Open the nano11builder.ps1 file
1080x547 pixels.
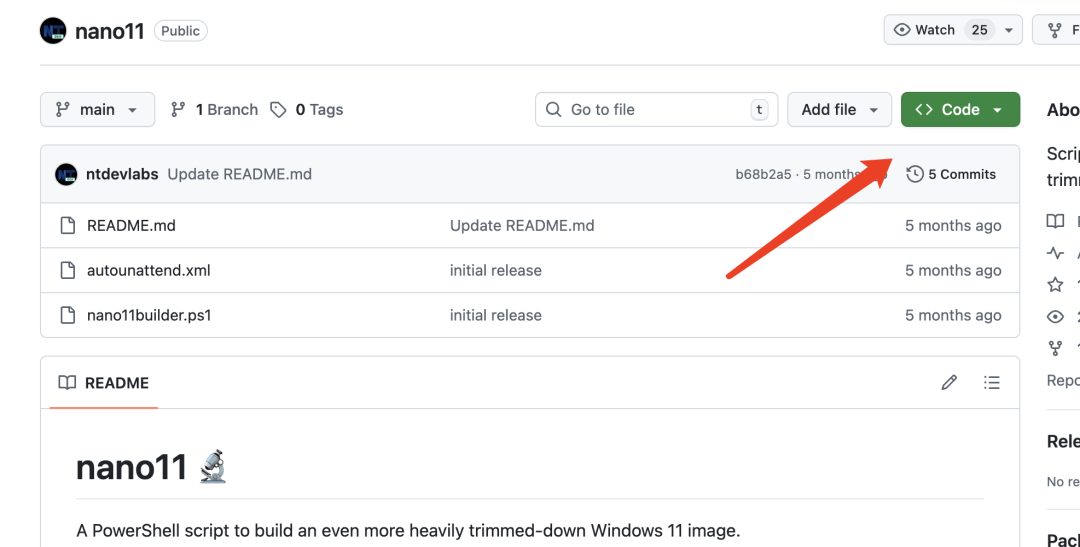tap(149, 315)
